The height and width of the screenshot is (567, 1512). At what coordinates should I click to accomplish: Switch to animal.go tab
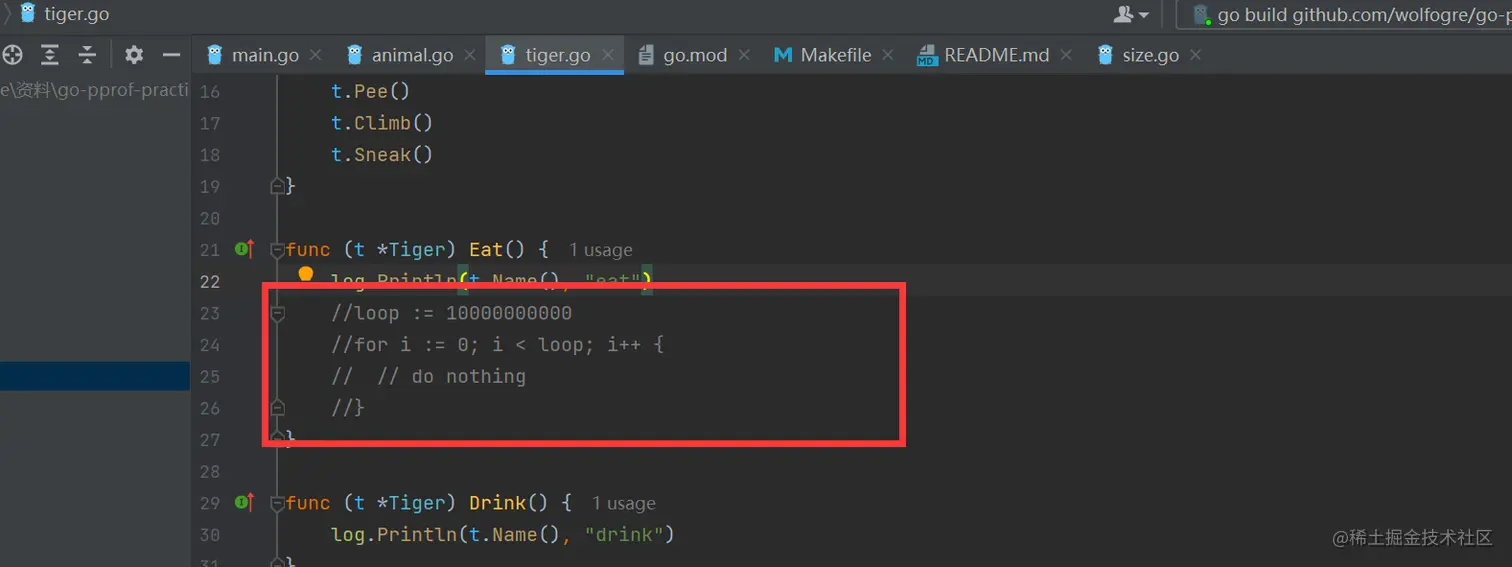[x=412, y=55]
